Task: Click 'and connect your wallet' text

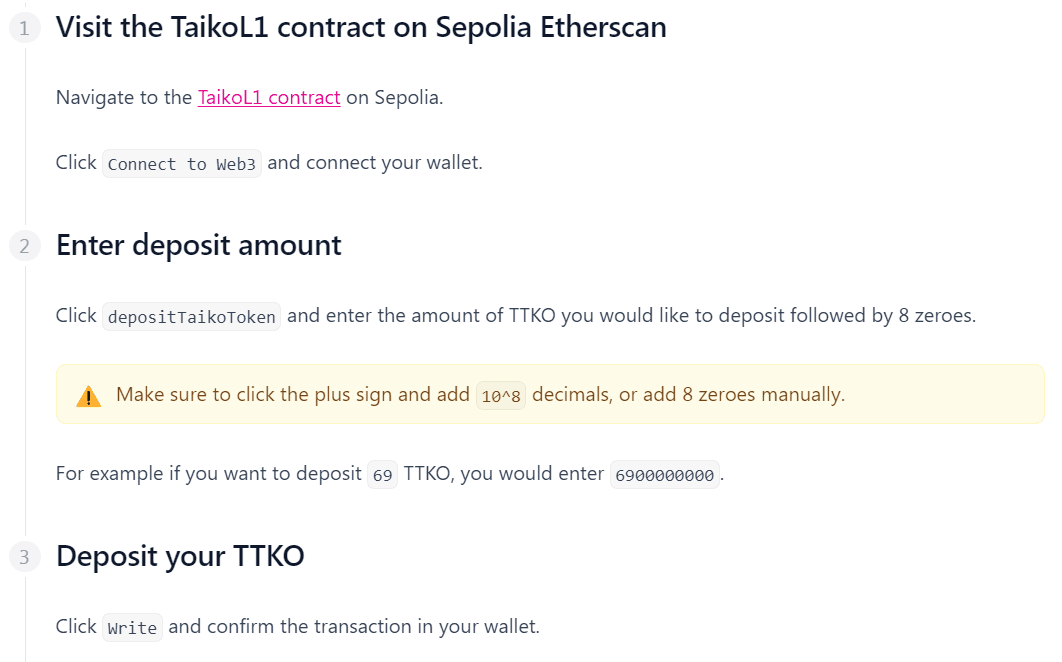Action: pyautogui.click(x=375, y=163)
